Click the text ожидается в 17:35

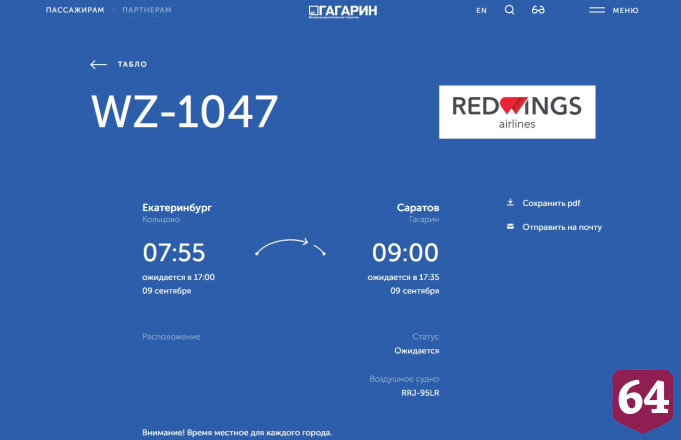403,277
